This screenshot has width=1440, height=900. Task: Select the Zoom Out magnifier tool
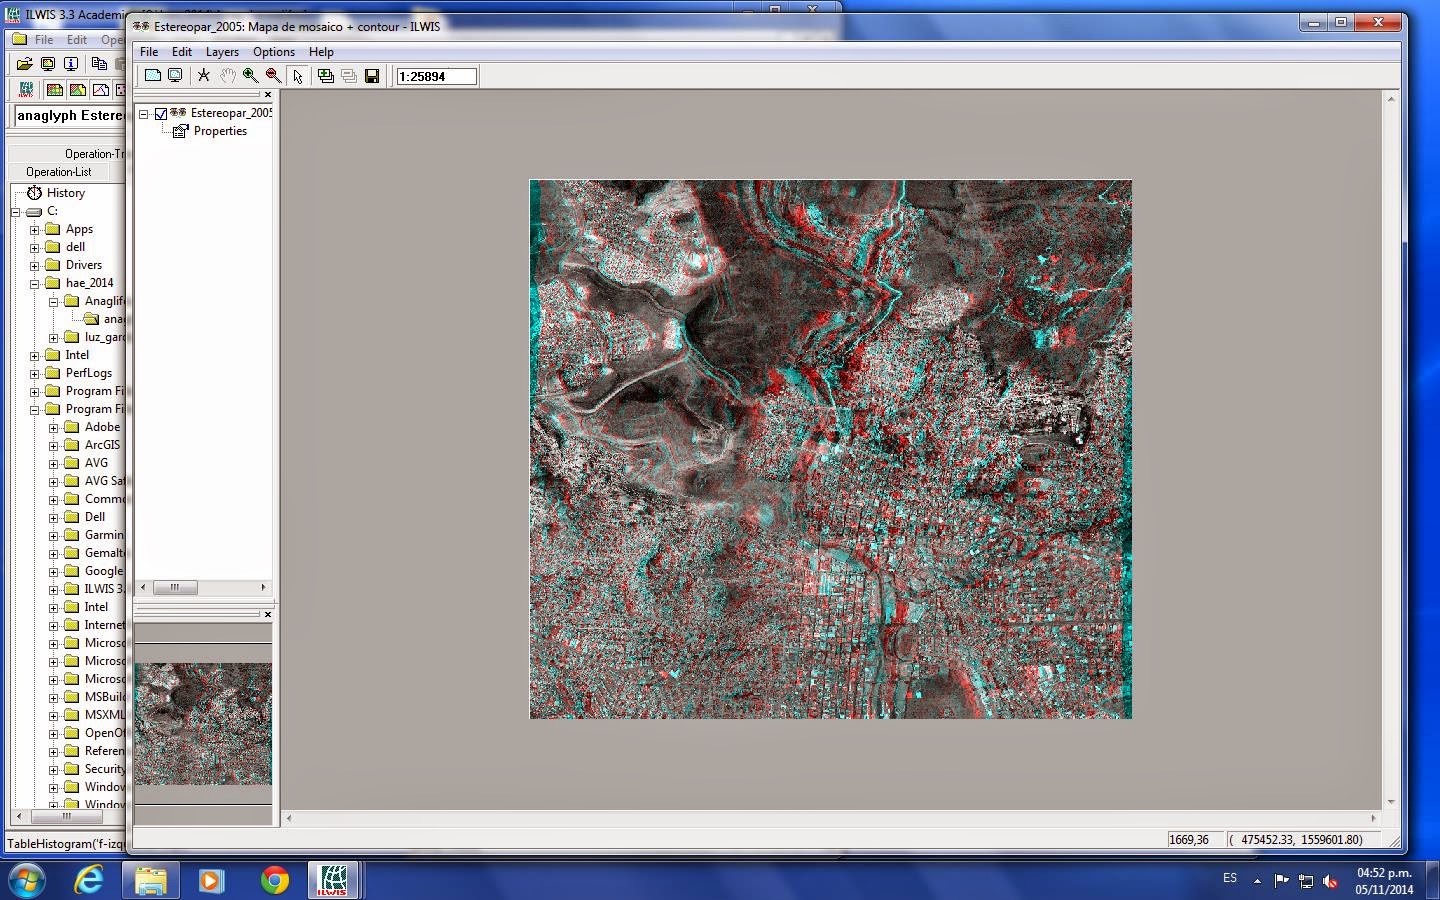pos(272,76)
